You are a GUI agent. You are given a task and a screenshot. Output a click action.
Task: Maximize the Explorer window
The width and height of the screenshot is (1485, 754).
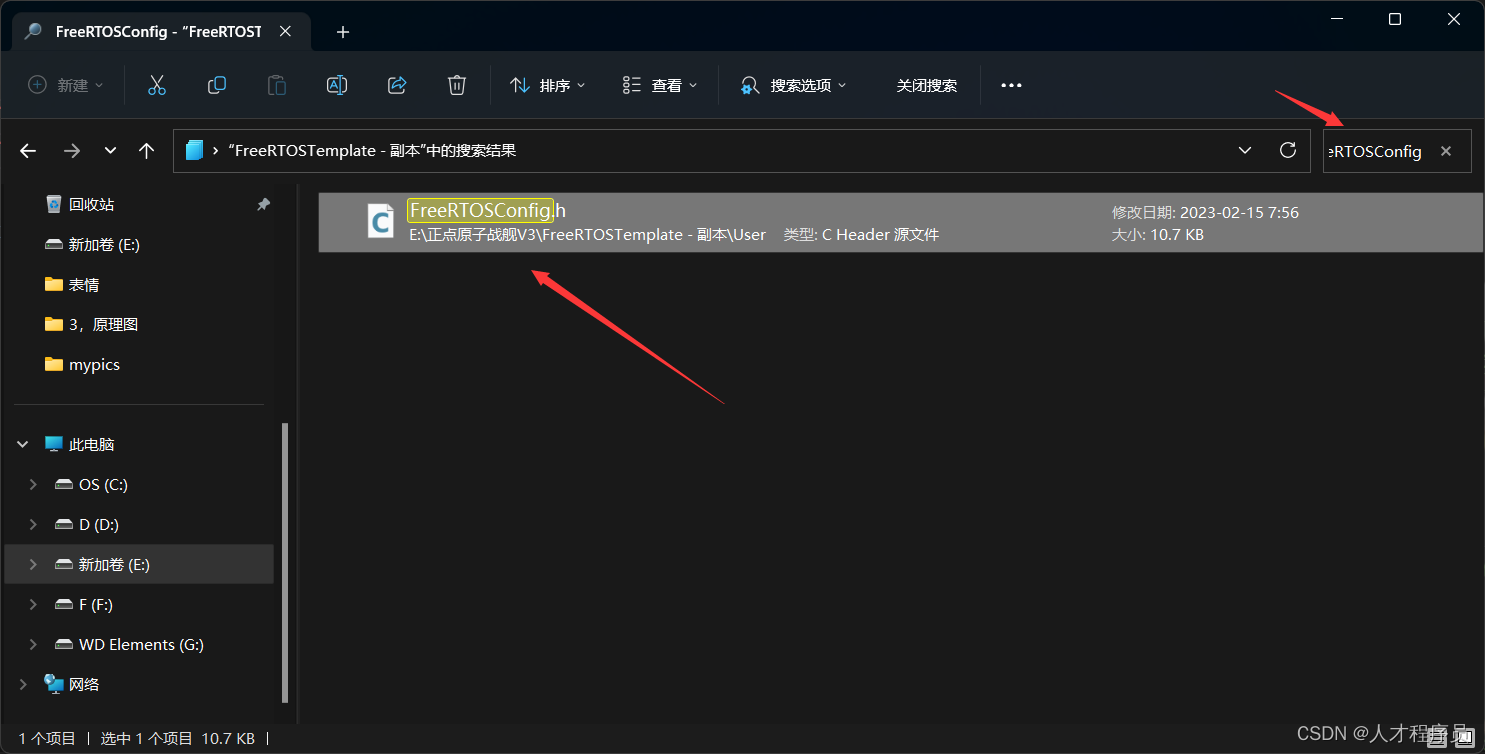[1395, 19]
